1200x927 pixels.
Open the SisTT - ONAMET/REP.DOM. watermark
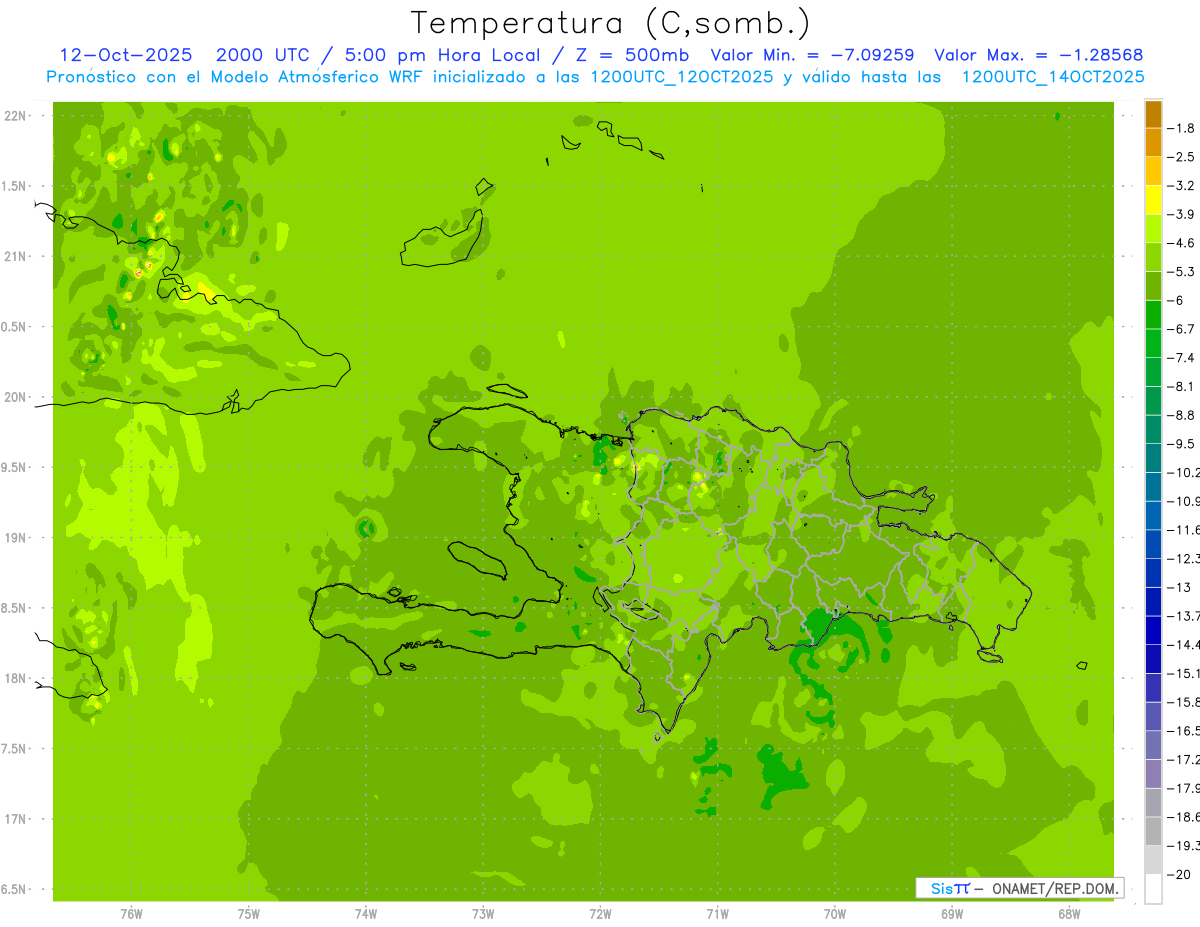pyautogui.click(x=1019, y=888)
